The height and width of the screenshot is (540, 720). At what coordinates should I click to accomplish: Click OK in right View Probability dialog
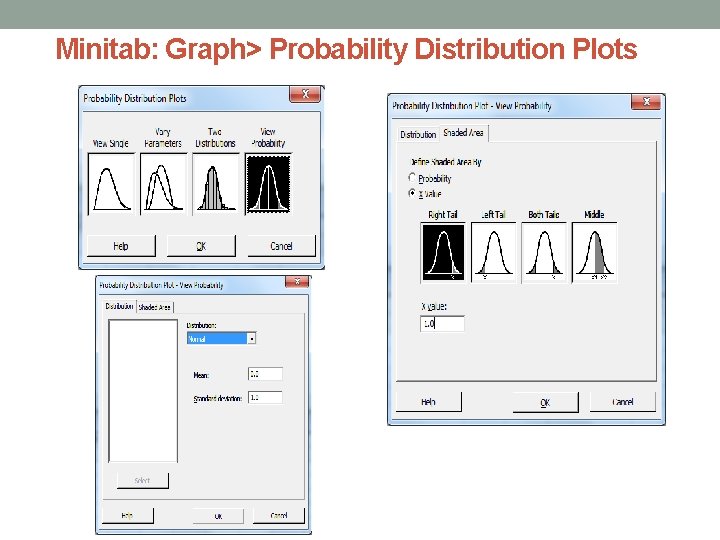click(x=546, y=402)
